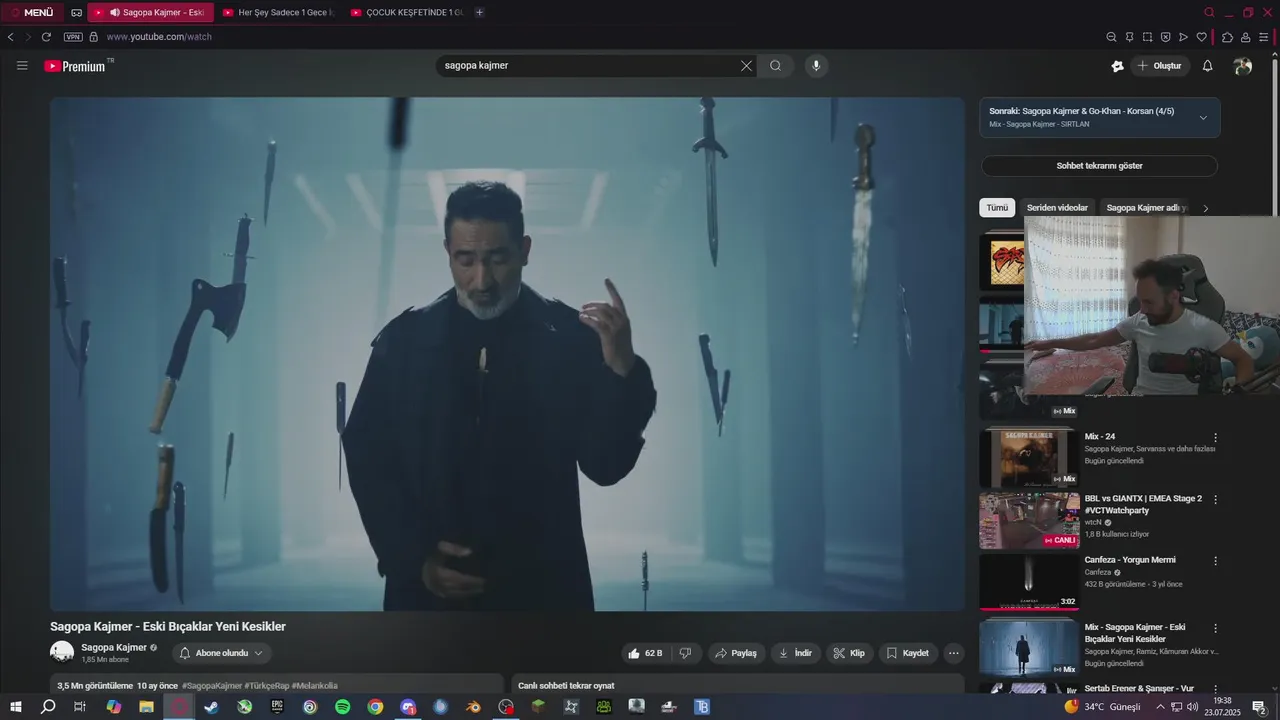The height and width of the screenshot is (720, 1280).
Task: Switch to ÇOCUK KEŞFETİNDE tab
Action: point(406,12)
